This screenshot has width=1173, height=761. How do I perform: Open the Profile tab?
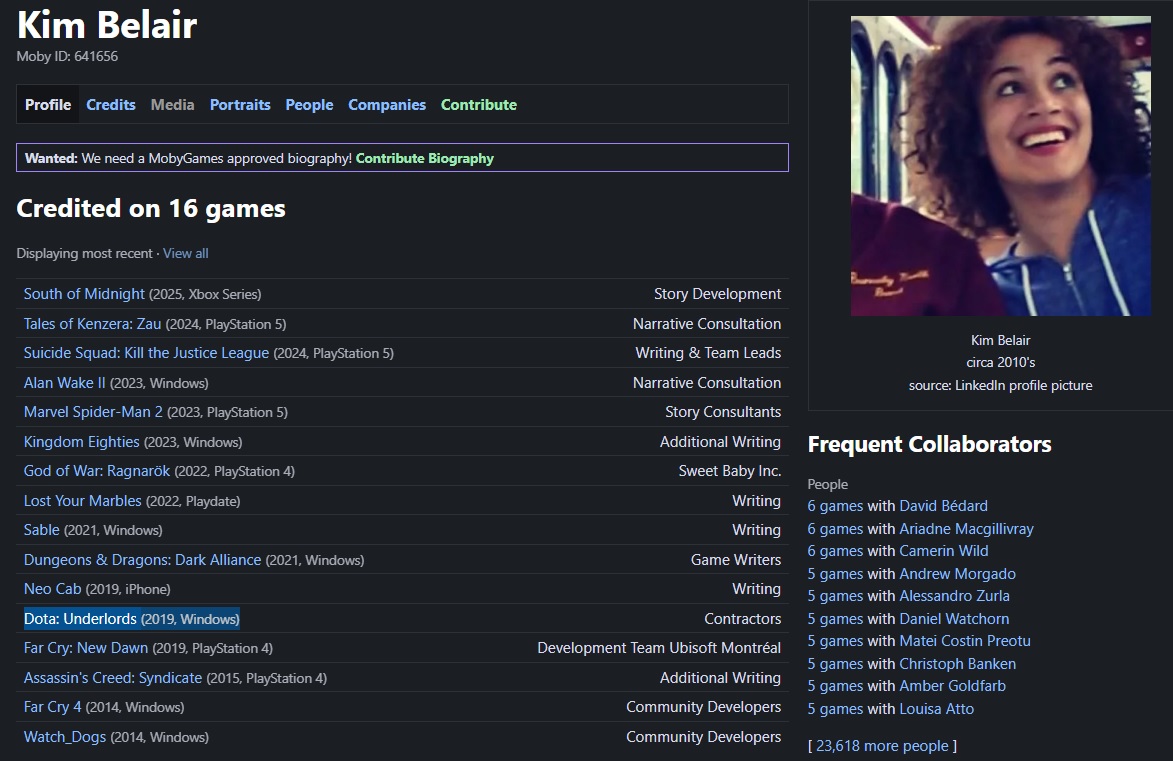click(x=48, y=105)
